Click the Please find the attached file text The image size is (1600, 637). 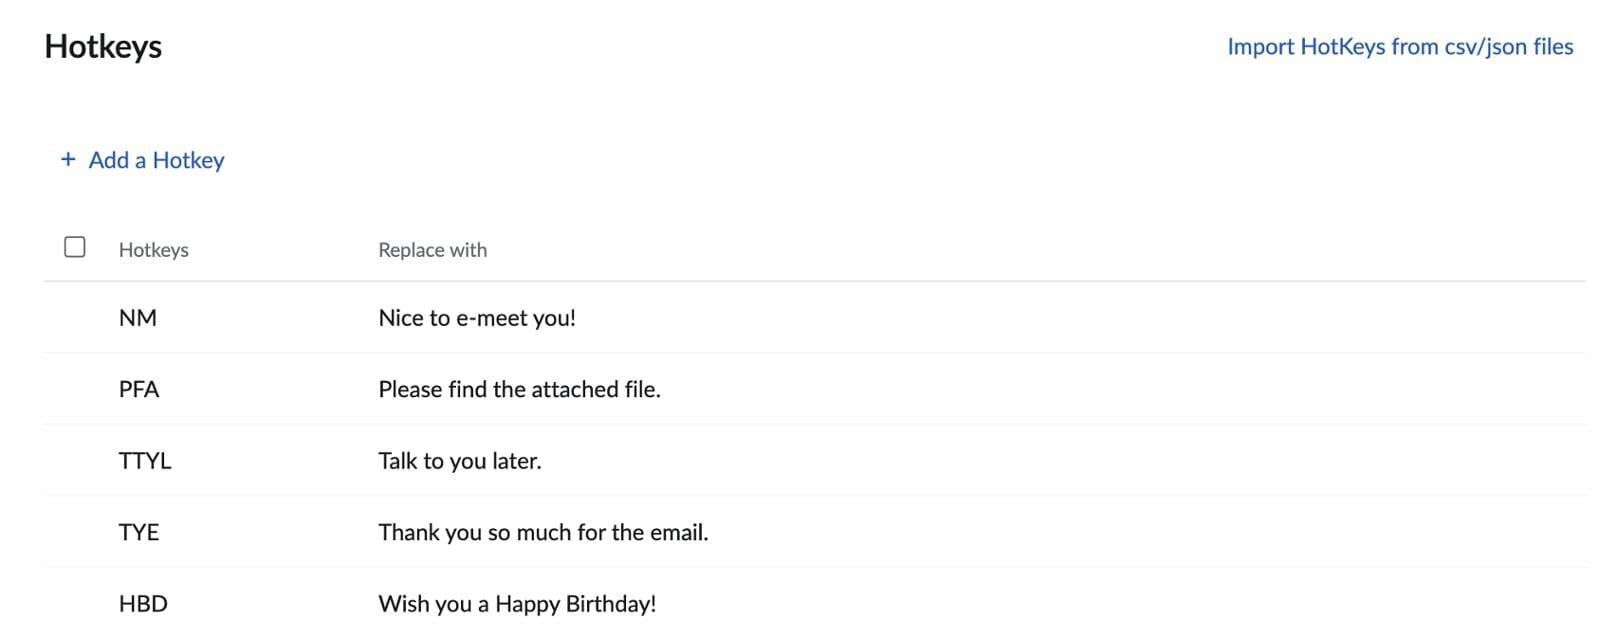[x=520, y=389]
